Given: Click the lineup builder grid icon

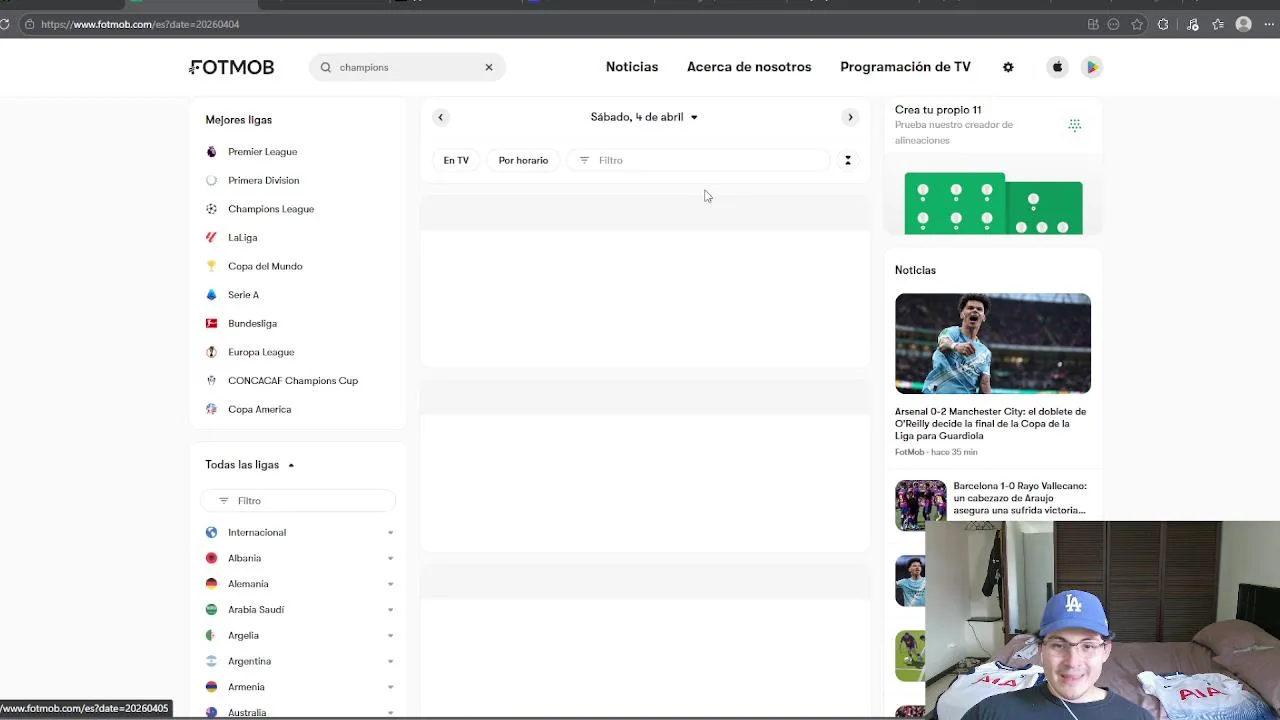Looking at the screenshot, I should click(x=1075, y=125).
